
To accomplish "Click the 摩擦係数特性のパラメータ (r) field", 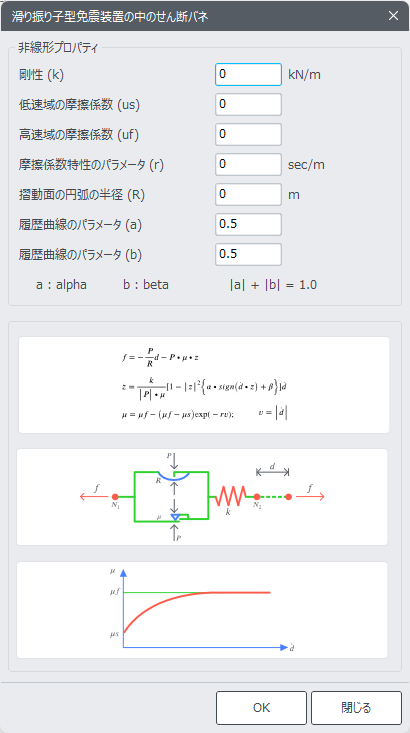I will click(248, 164).
